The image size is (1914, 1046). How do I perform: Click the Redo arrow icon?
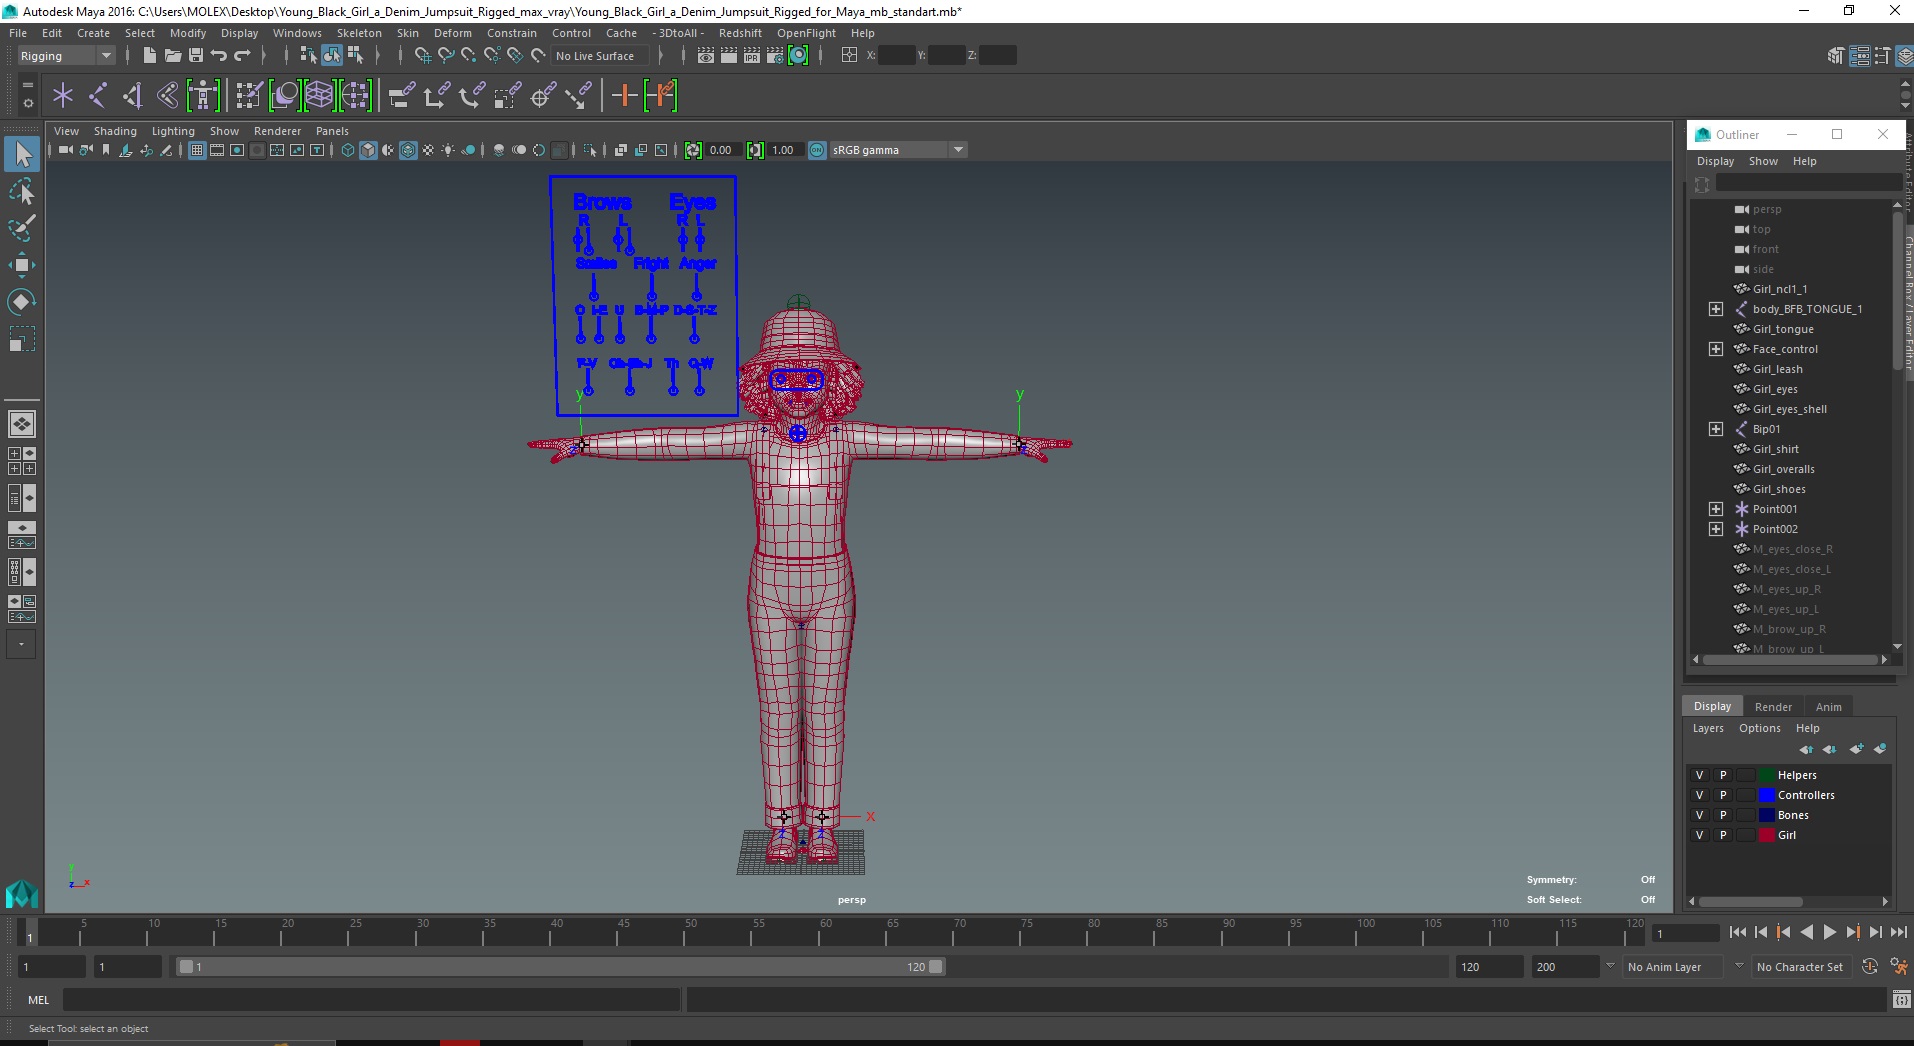[243, 56]
